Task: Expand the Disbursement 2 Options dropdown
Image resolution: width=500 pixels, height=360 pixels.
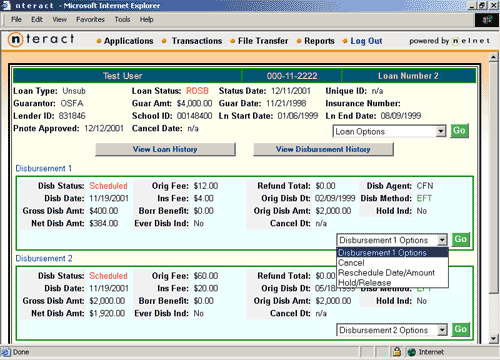Action: [442, 330]
